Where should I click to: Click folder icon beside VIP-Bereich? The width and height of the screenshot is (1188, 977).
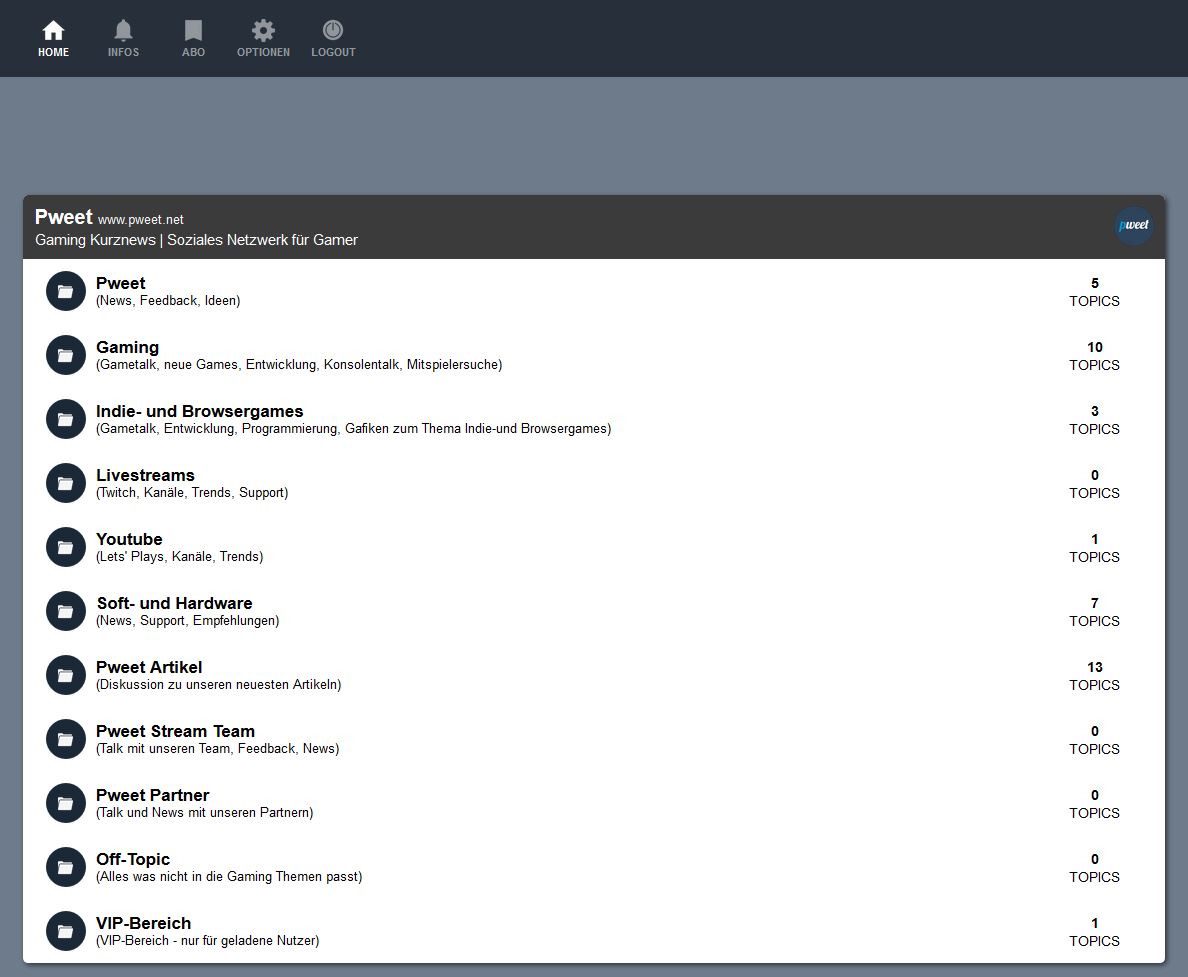[66, 931]
